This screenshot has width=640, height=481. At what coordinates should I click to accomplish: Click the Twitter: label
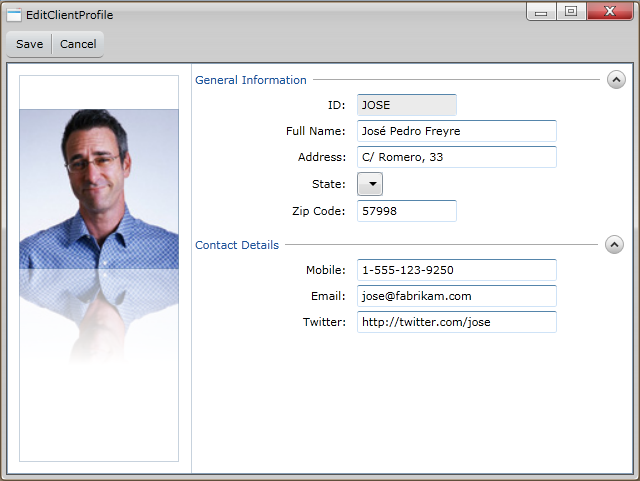pos(324,322)
